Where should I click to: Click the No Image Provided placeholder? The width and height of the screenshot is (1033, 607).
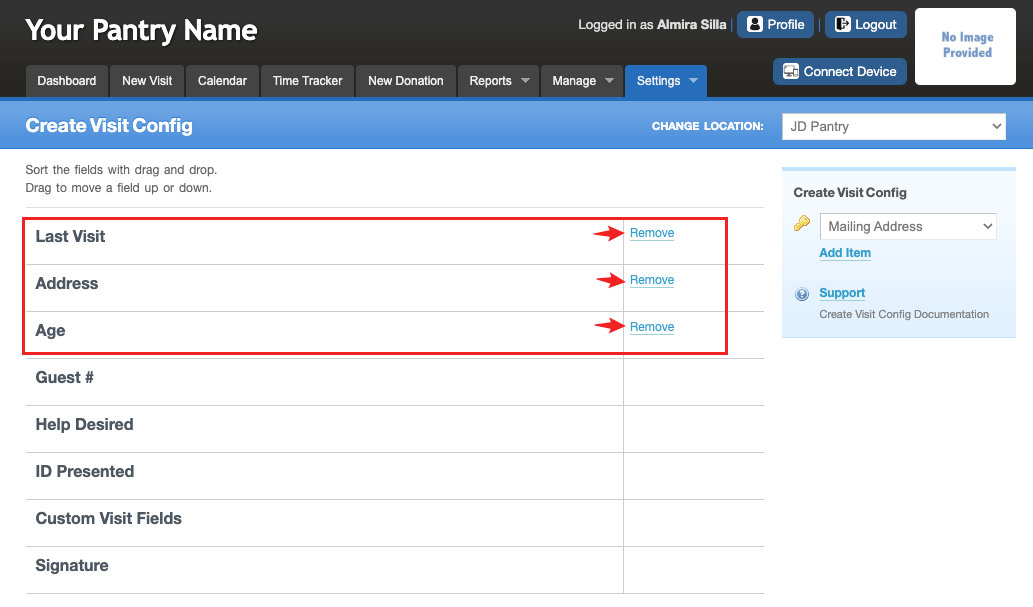(x=965, y=46)
